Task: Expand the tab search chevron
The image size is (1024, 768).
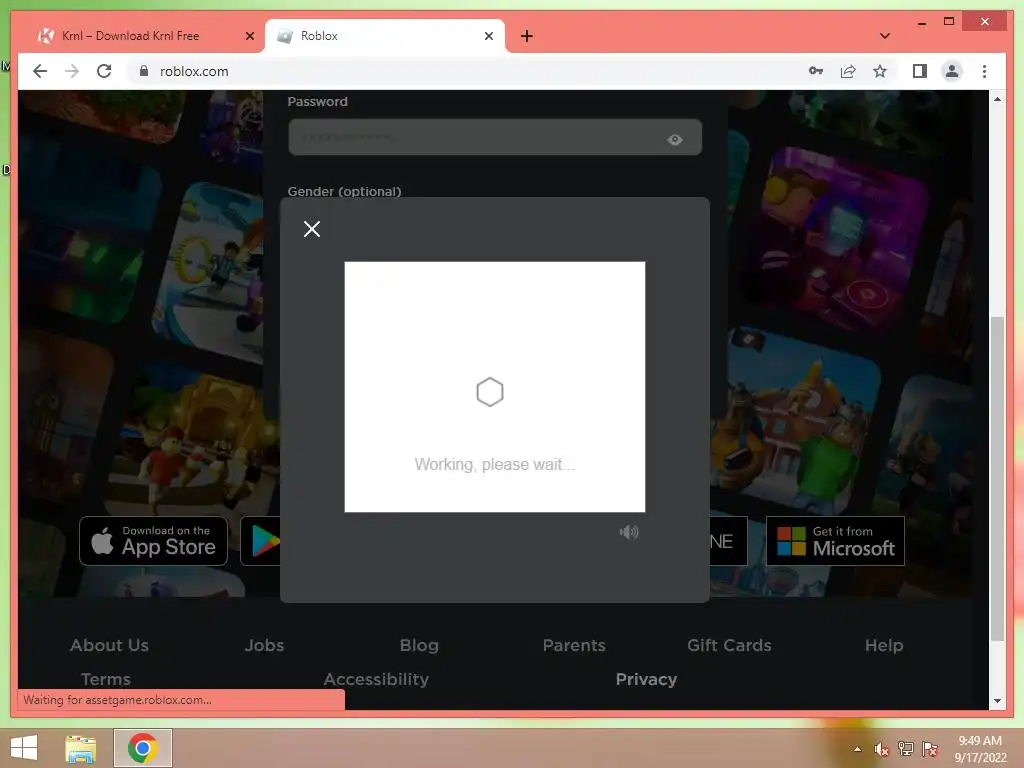Action: point(884,36)
